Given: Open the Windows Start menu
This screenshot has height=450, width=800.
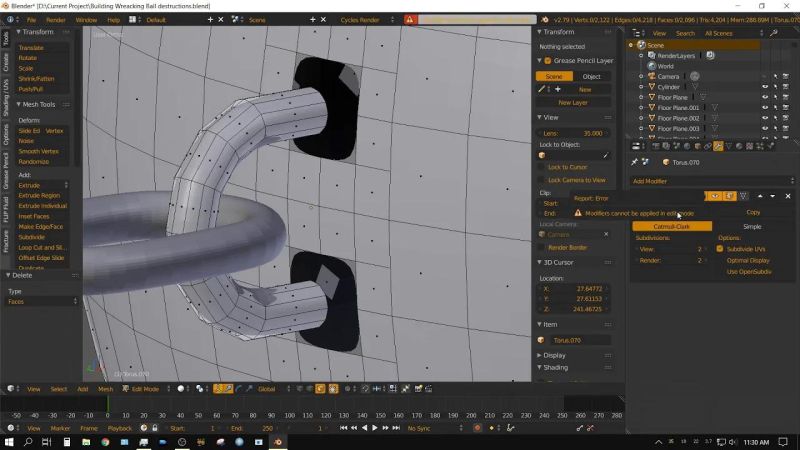Looking at the screenshot, I should [9, 442].
